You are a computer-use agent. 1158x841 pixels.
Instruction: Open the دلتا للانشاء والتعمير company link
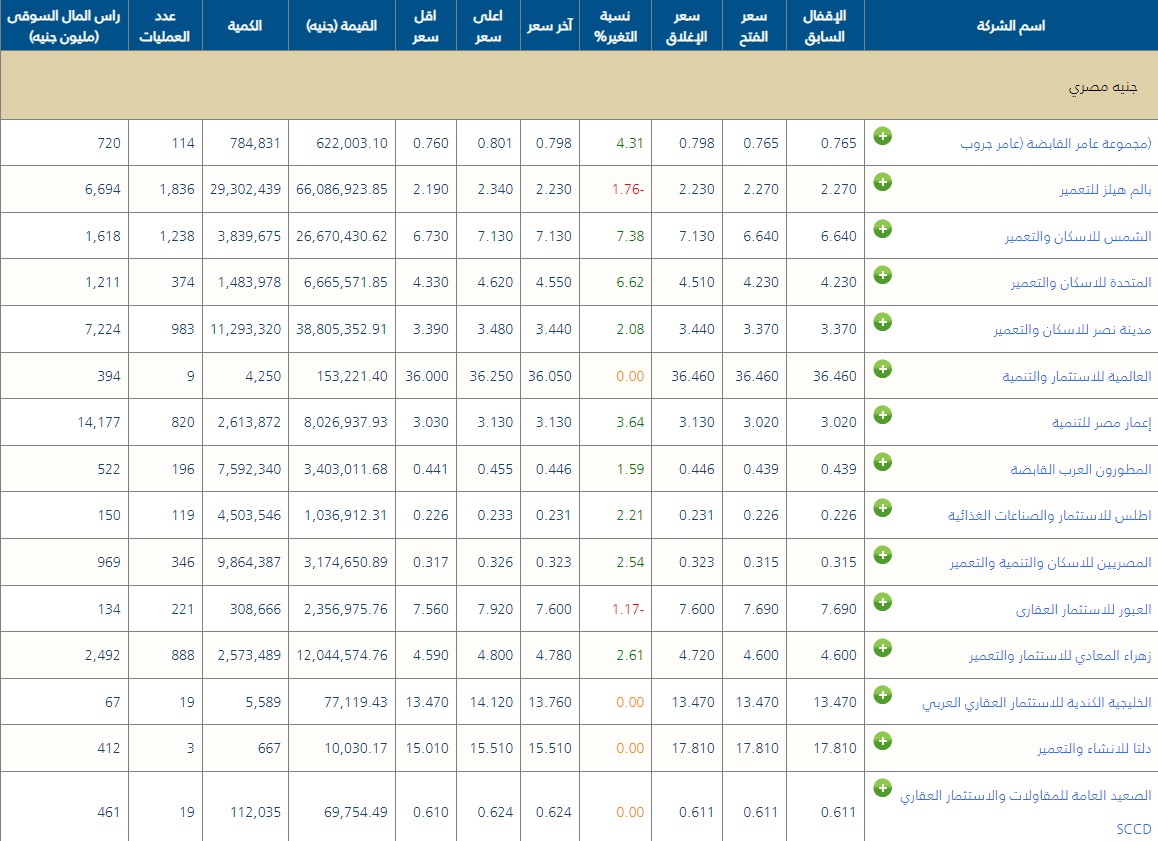(1094, 749)
